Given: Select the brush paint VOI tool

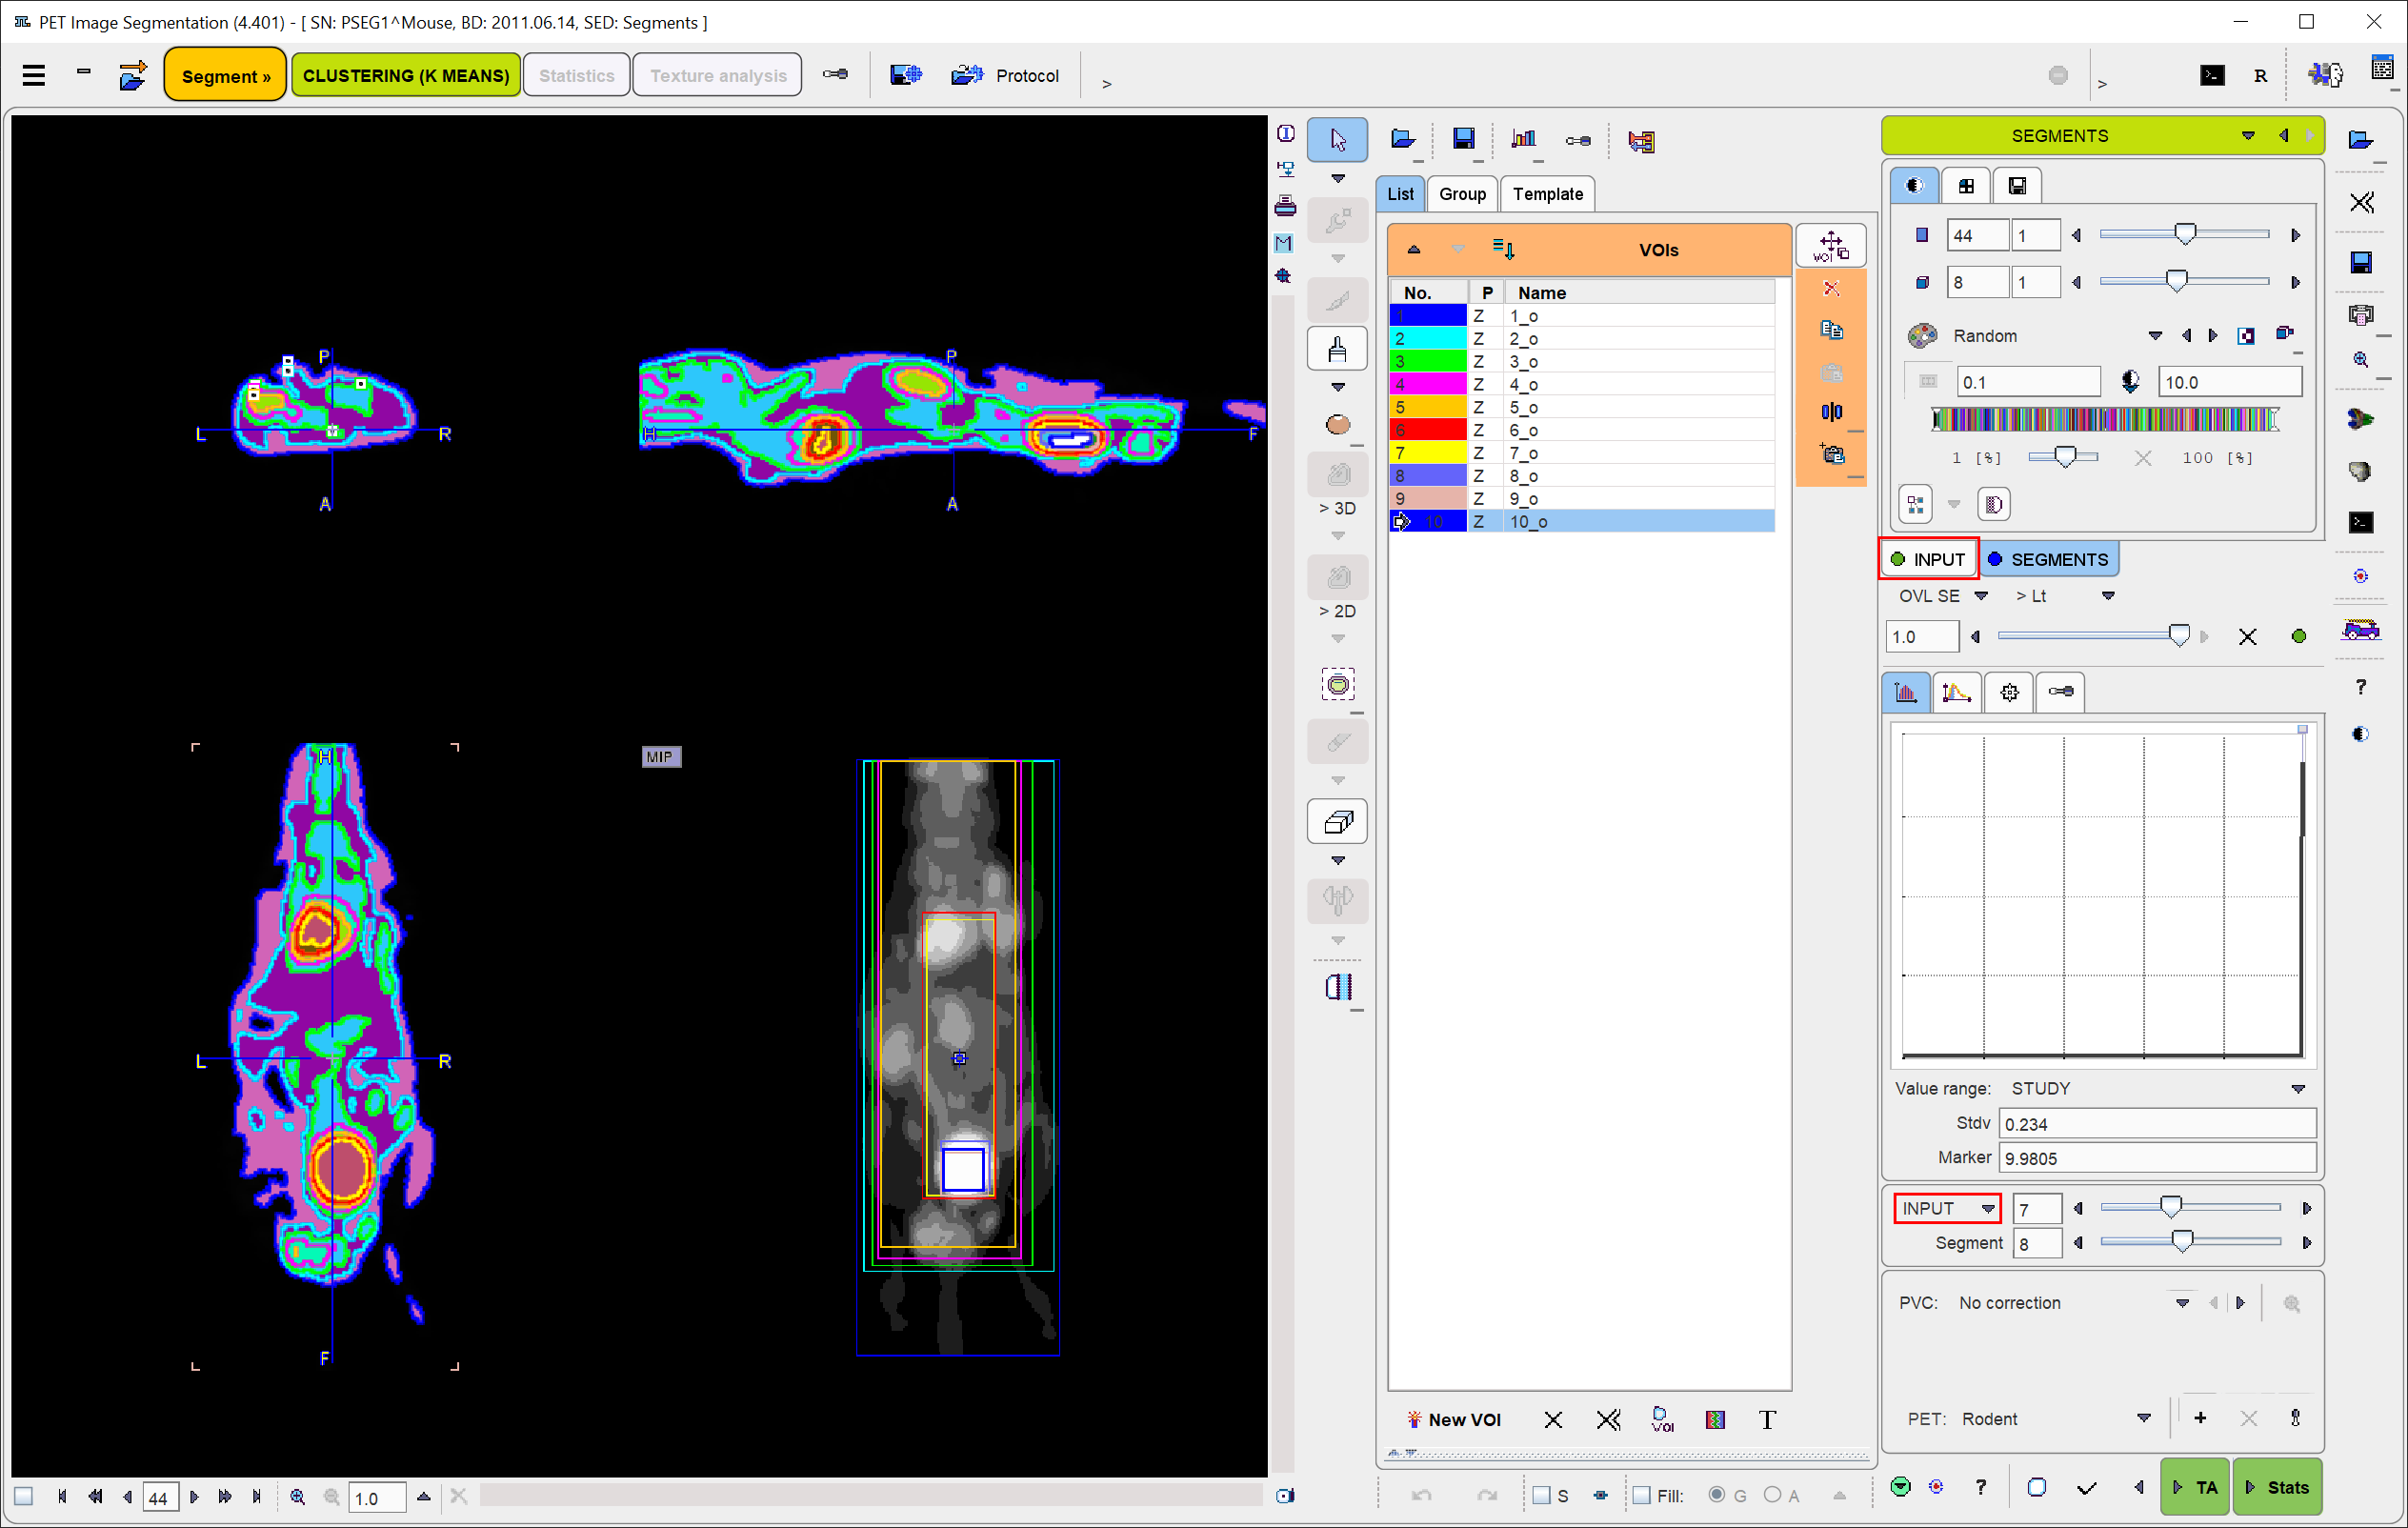Looking at the screenshot, I should pos(1337,349).
